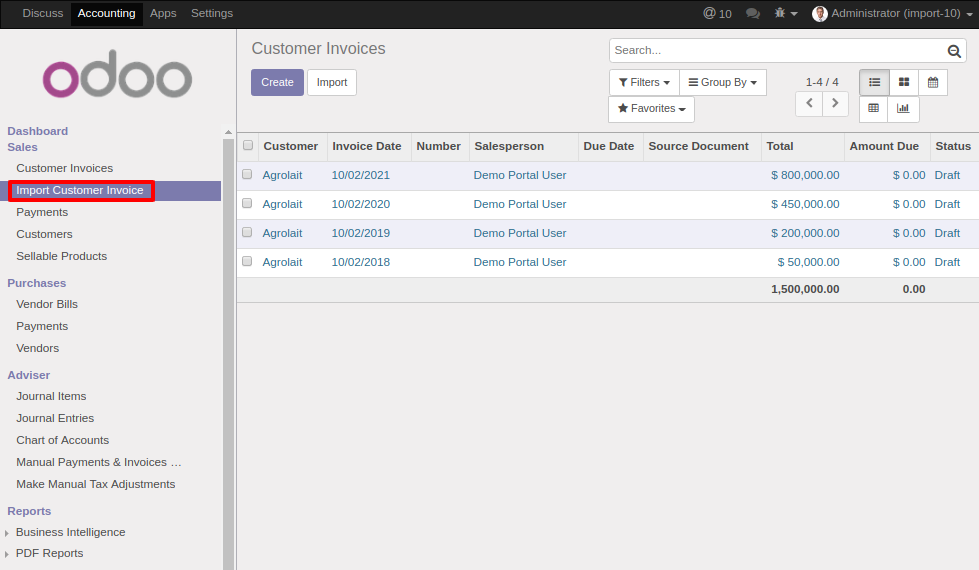Click the Import button
979x570 pixels.
pos(332,82)
